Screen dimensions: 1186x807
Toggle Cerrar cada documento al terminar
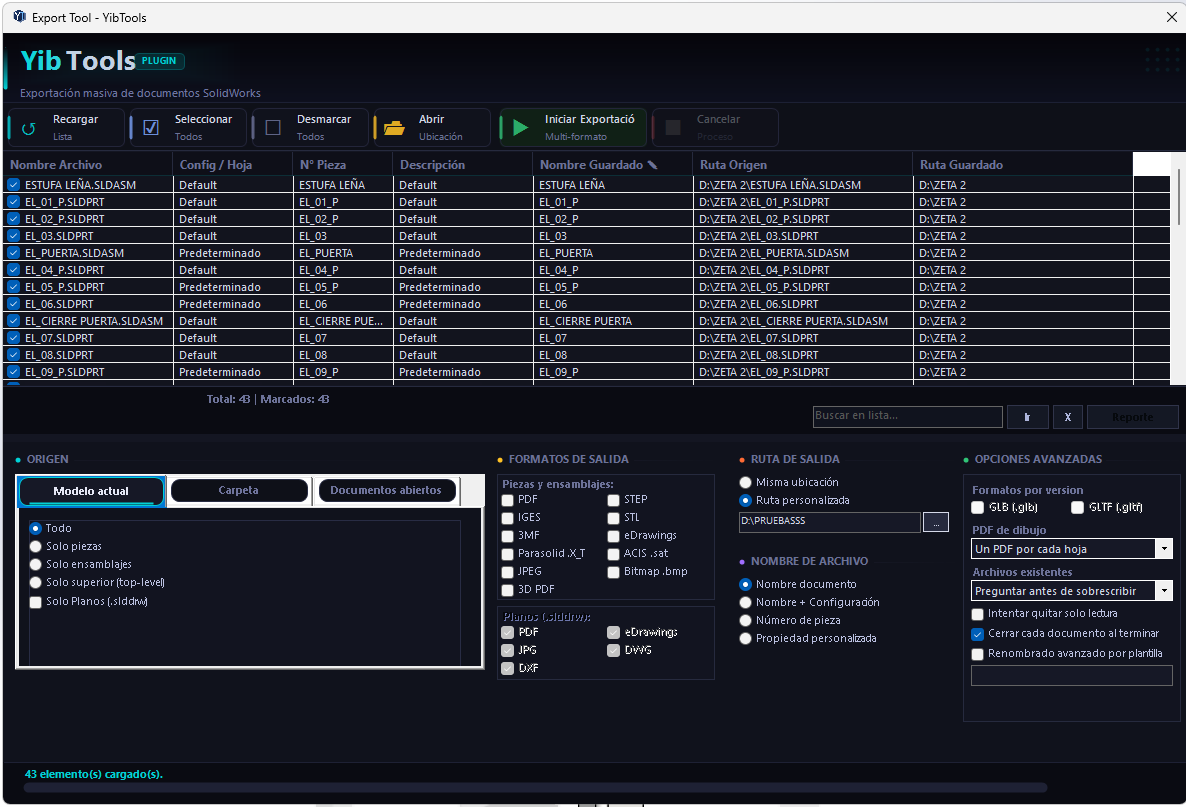pos(978,634)
